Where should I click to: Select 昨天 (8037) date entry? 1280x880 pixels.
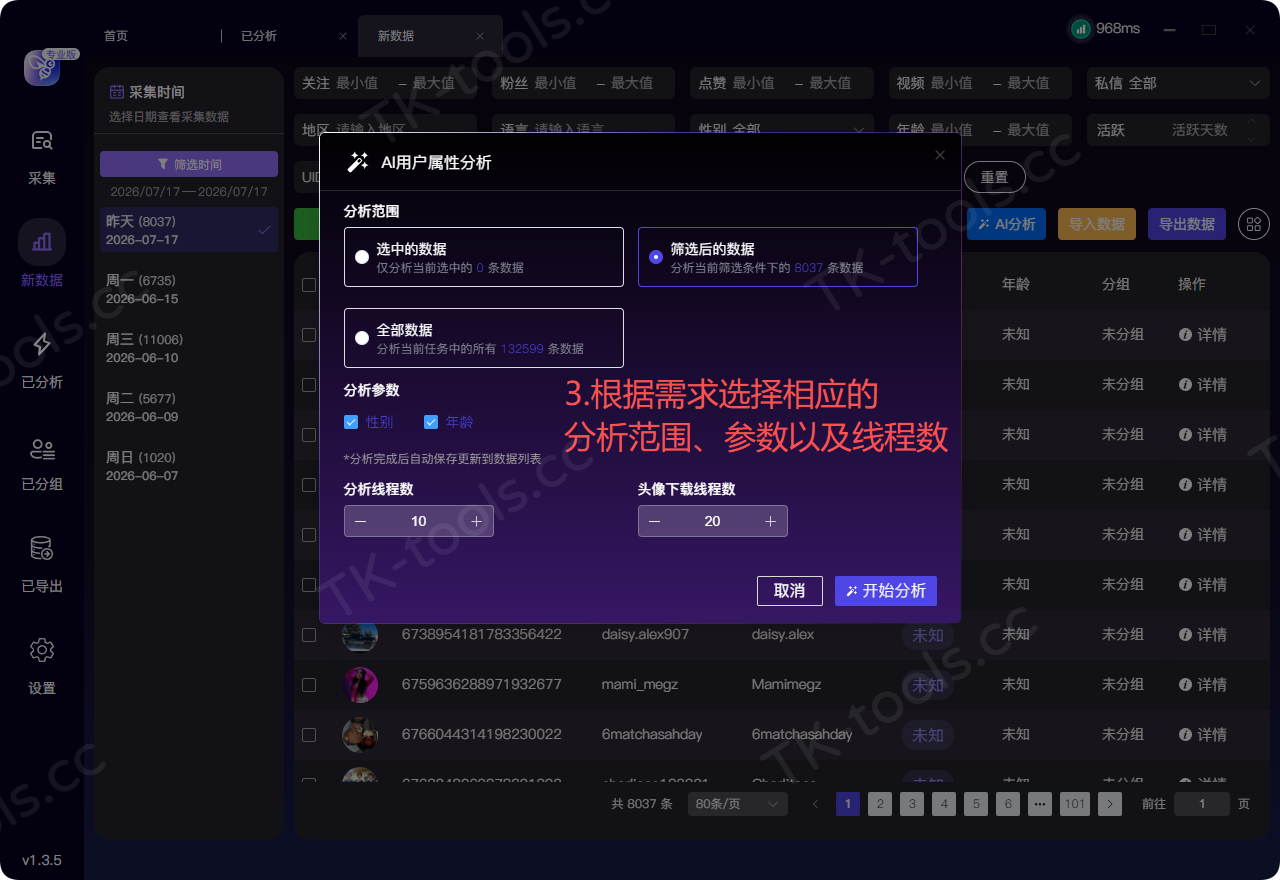tap(189, 230)
